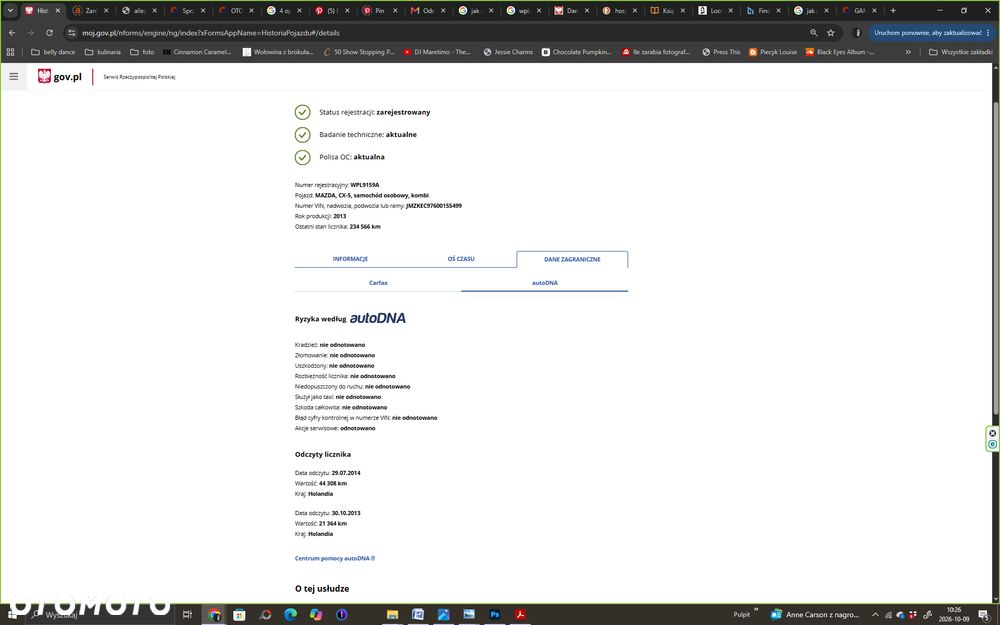Switch to the OŚ CZASU tab
The height and width of the screenshot is (625, 1000).
coord(461,259)
